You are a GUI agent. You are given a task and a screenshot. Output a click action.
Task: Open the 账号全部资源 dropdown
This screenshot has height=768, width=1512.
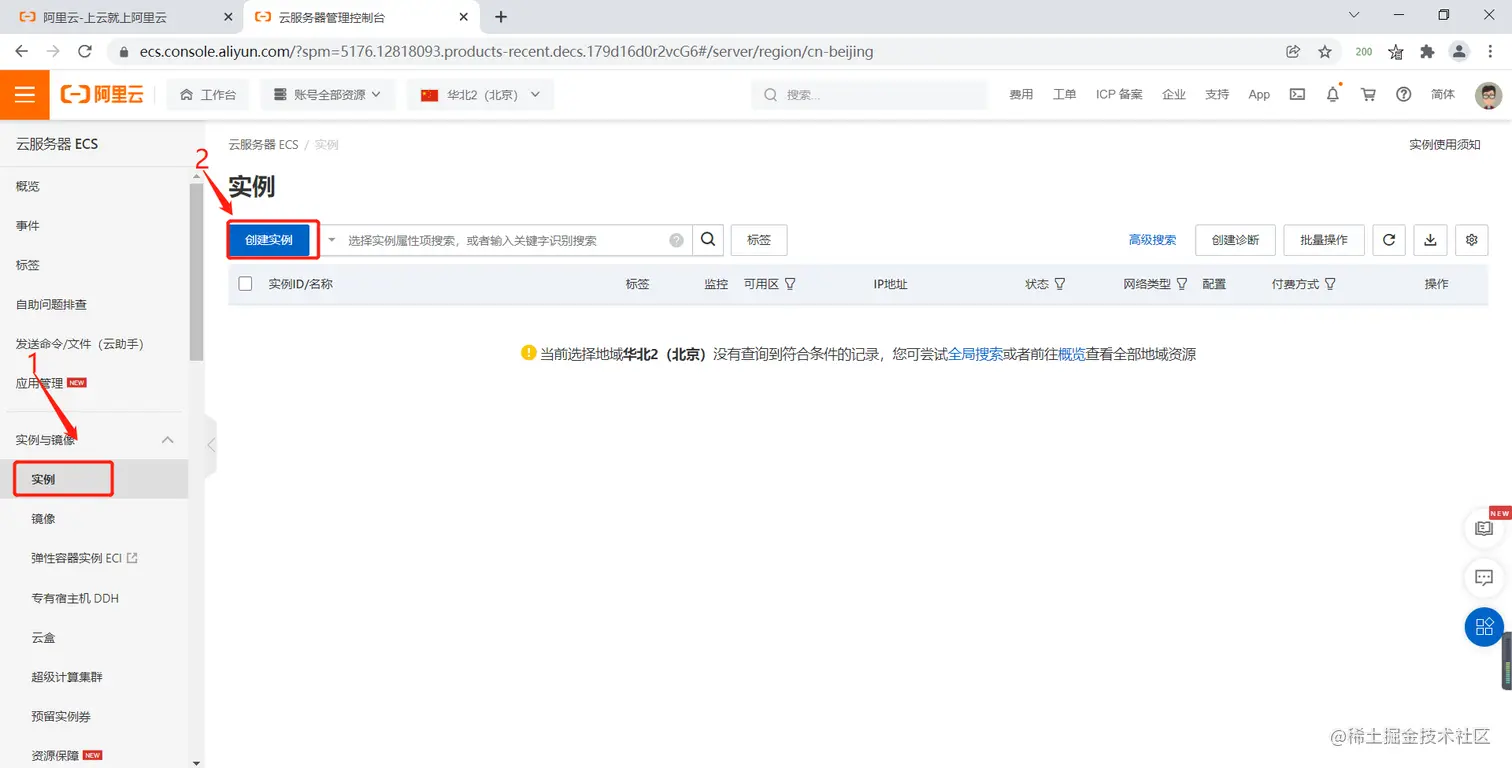330,94
